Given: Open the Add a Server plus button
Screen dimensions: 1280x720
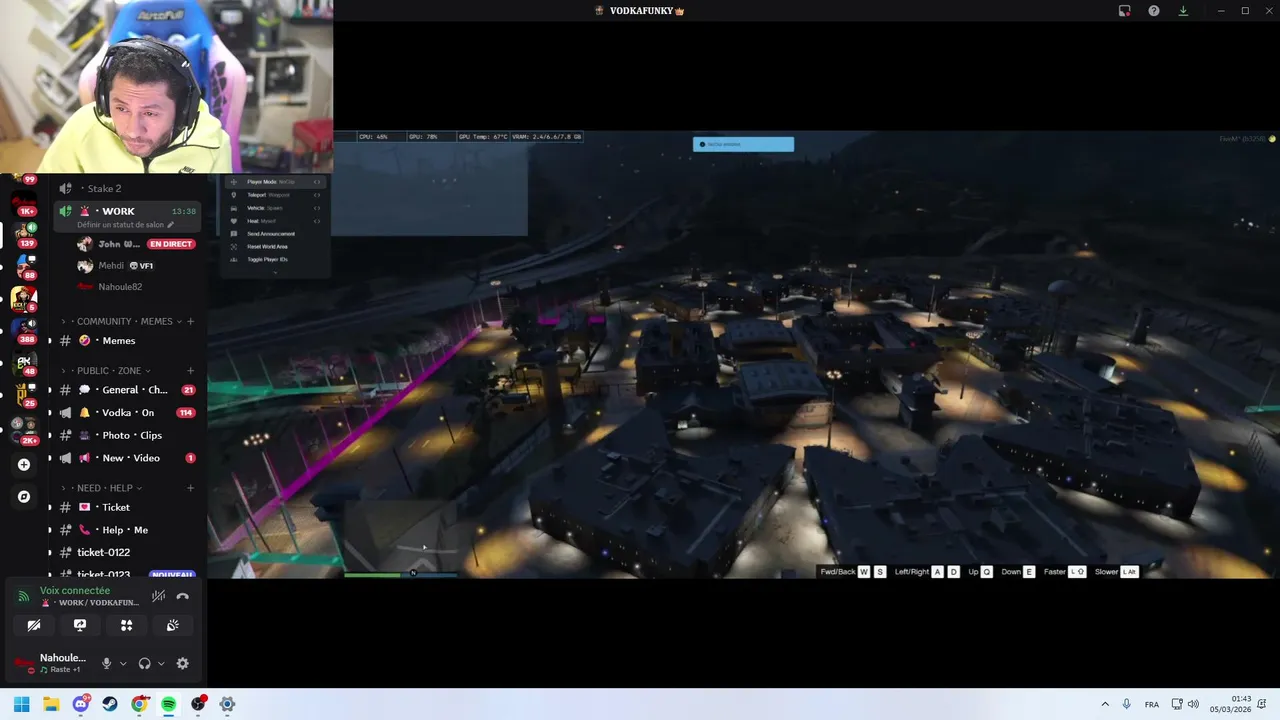Looking at the screenshot, I should (x=24, y=464).
